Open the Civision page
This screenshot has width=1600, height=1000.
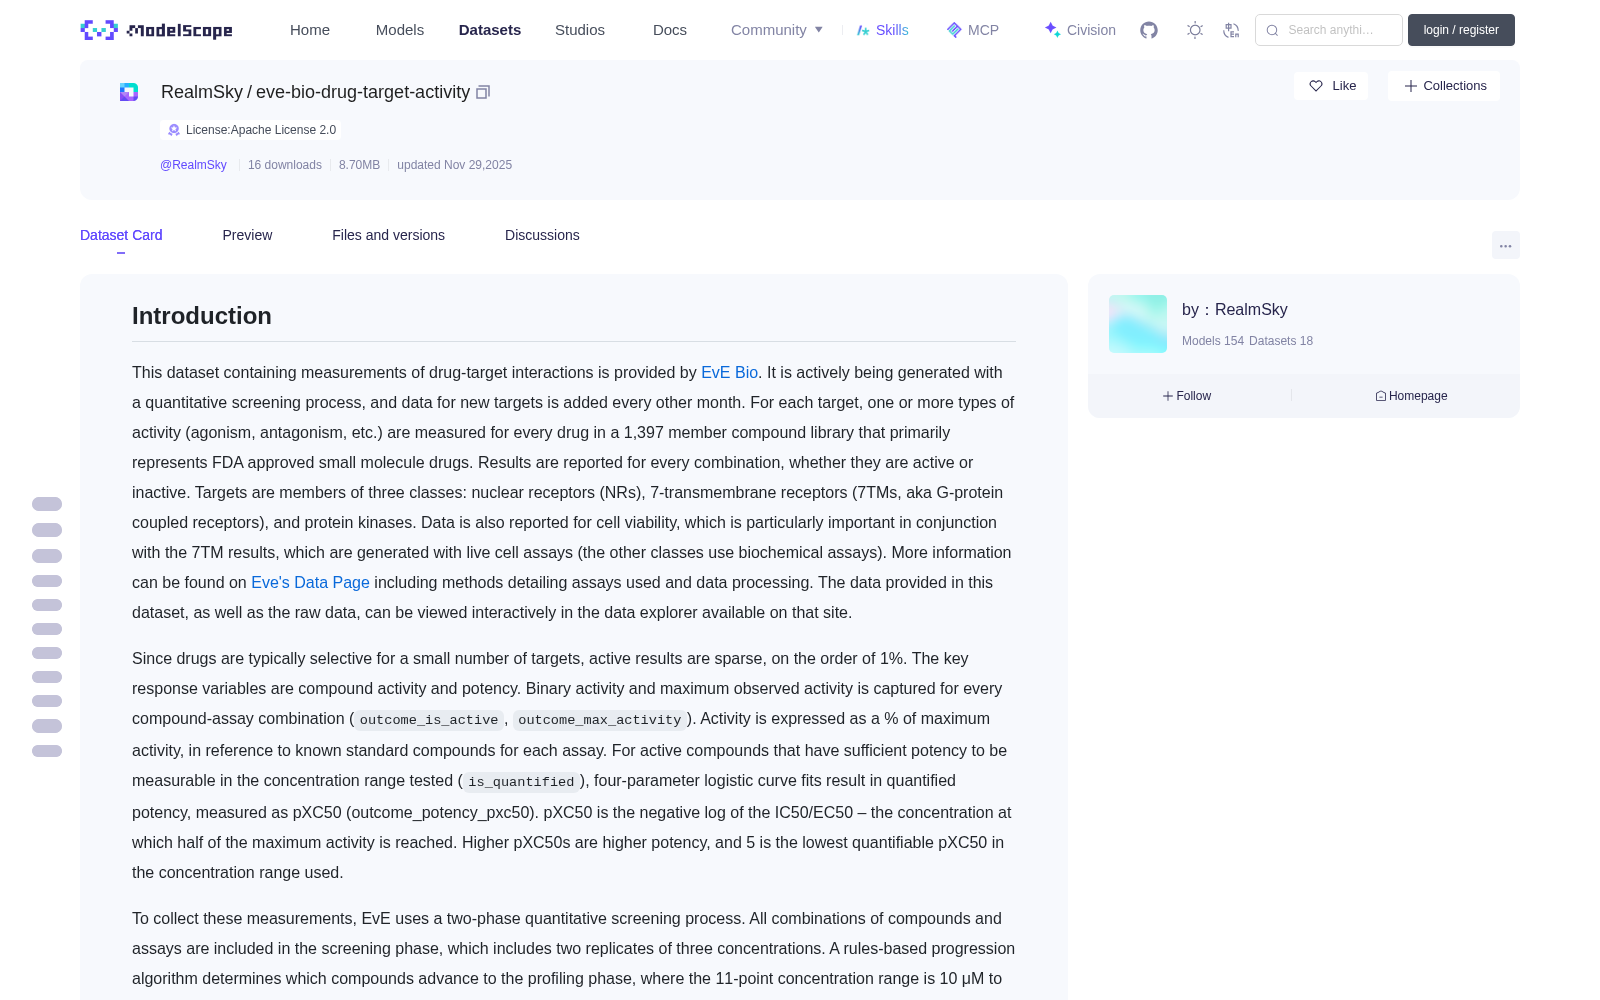tap(1080, 30)
